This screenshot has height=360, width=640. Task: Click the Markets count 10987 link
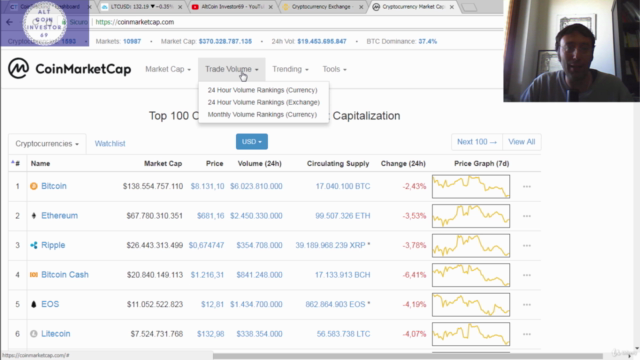tap(132, 41)
